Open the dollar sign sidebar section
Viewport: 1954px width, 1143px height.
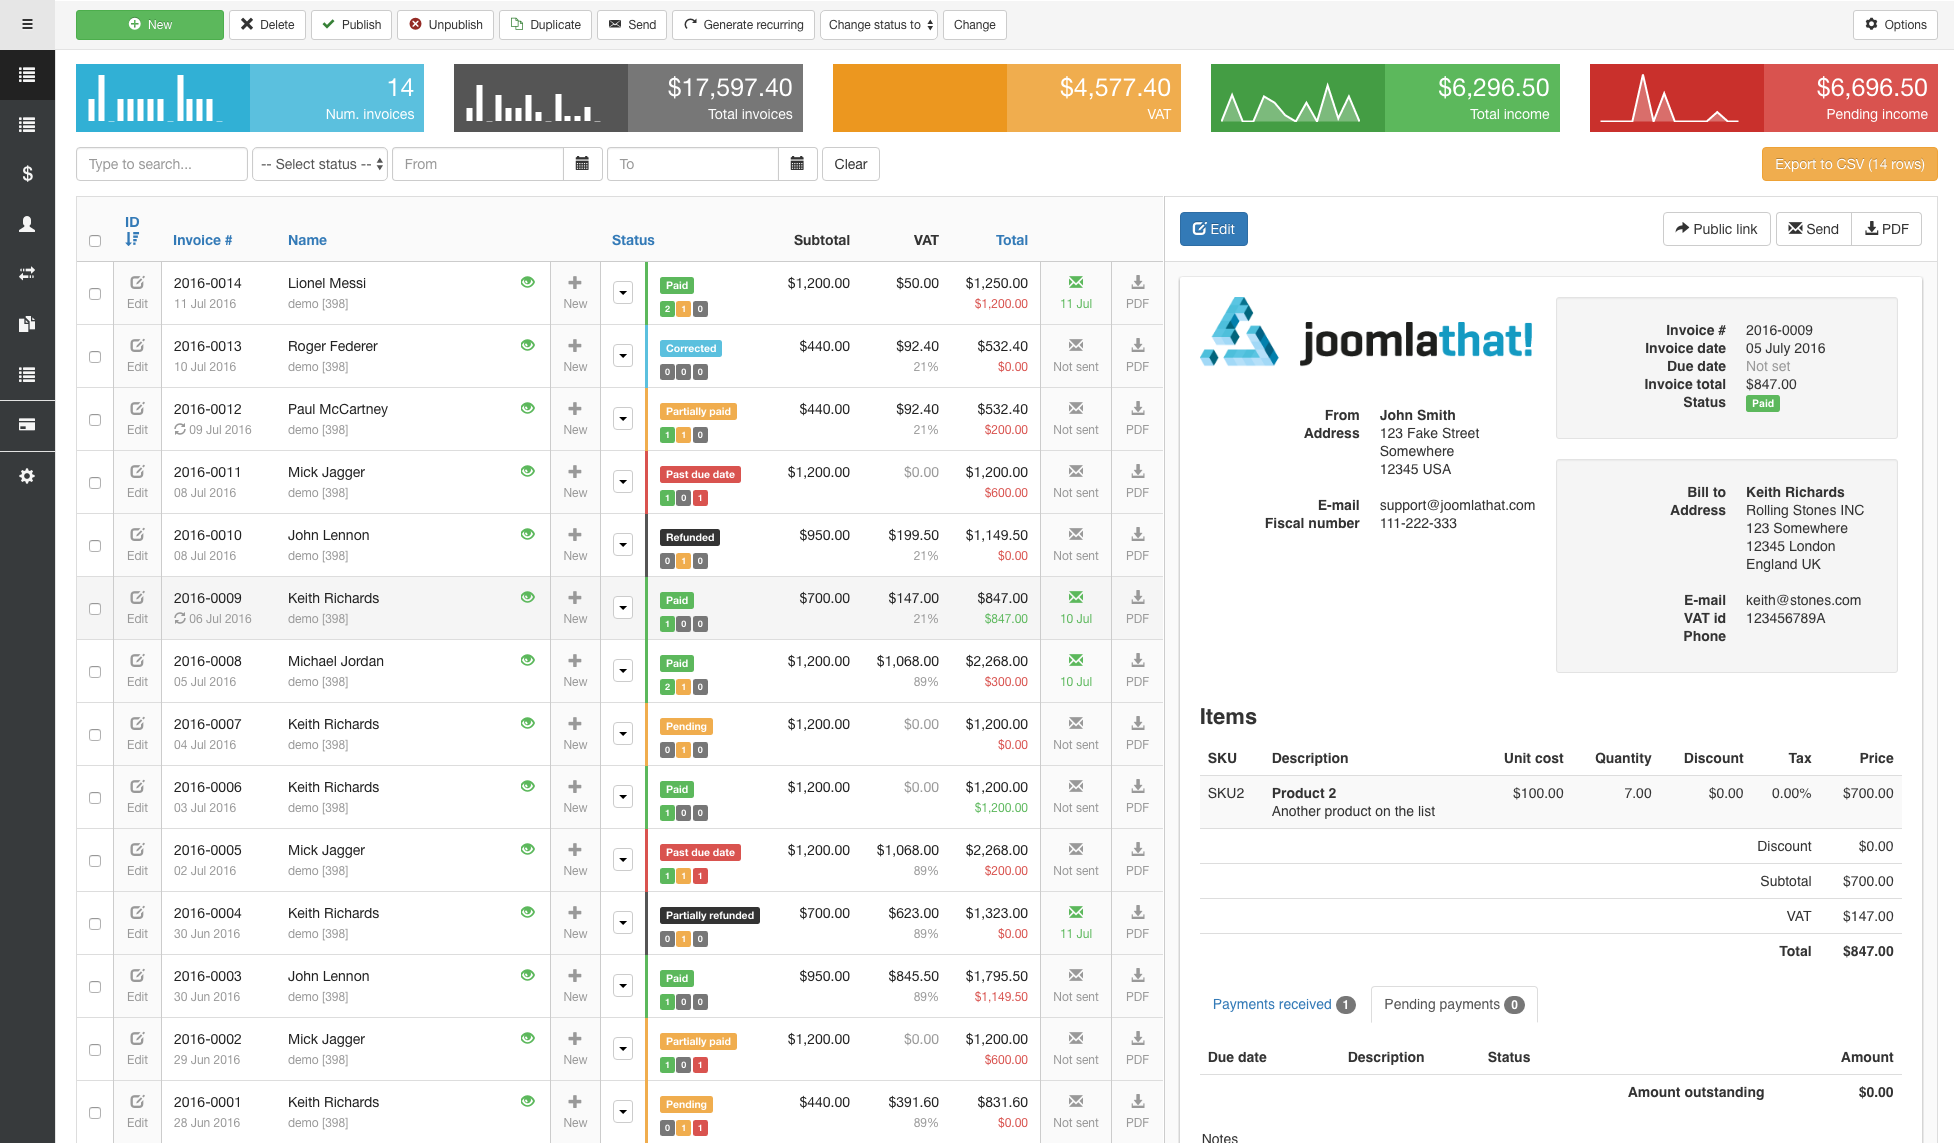pos(27,174)
